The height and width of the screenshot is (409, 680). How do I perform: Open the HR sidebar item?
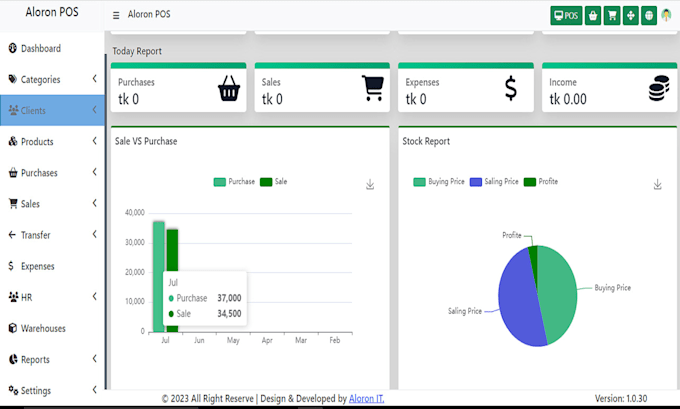point(52,297)
